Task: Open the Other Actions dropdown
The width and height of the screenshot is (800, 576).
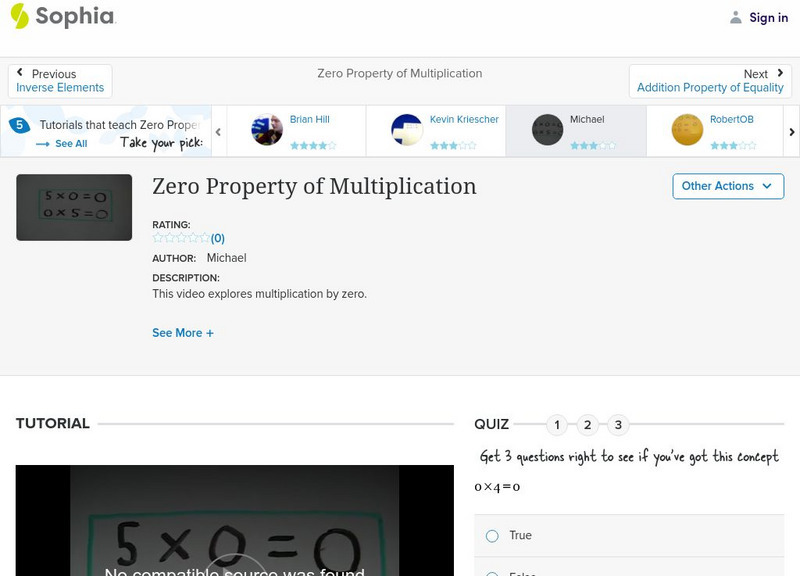Action: (x=728, y=186)
